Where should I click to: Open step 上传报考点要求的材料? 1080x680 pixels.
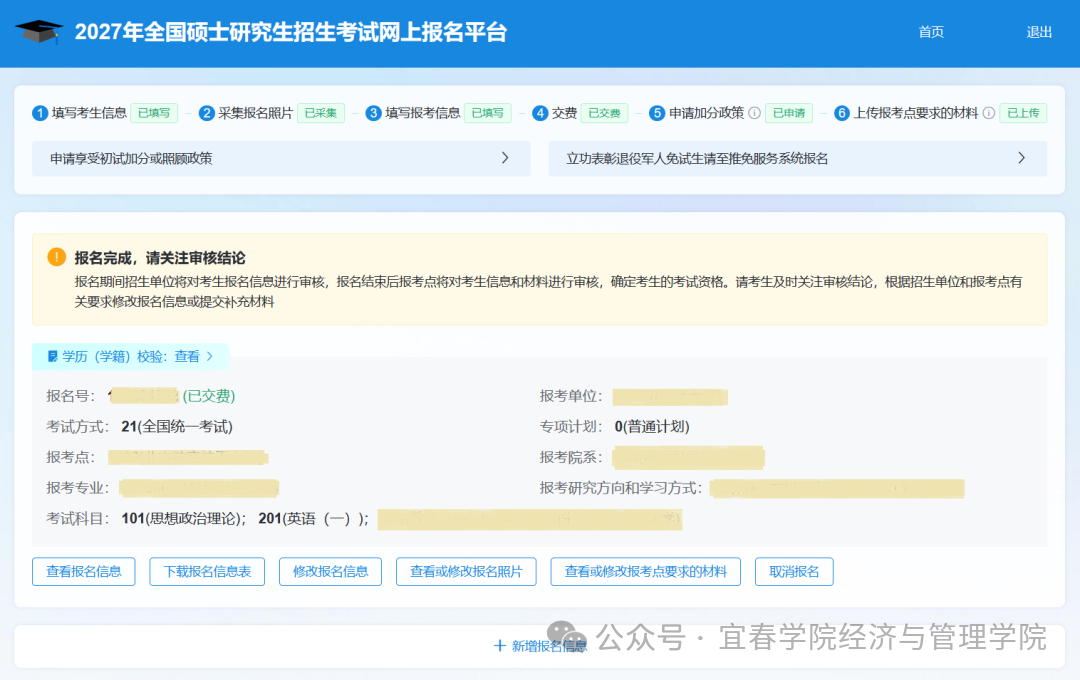click(915, 113)
